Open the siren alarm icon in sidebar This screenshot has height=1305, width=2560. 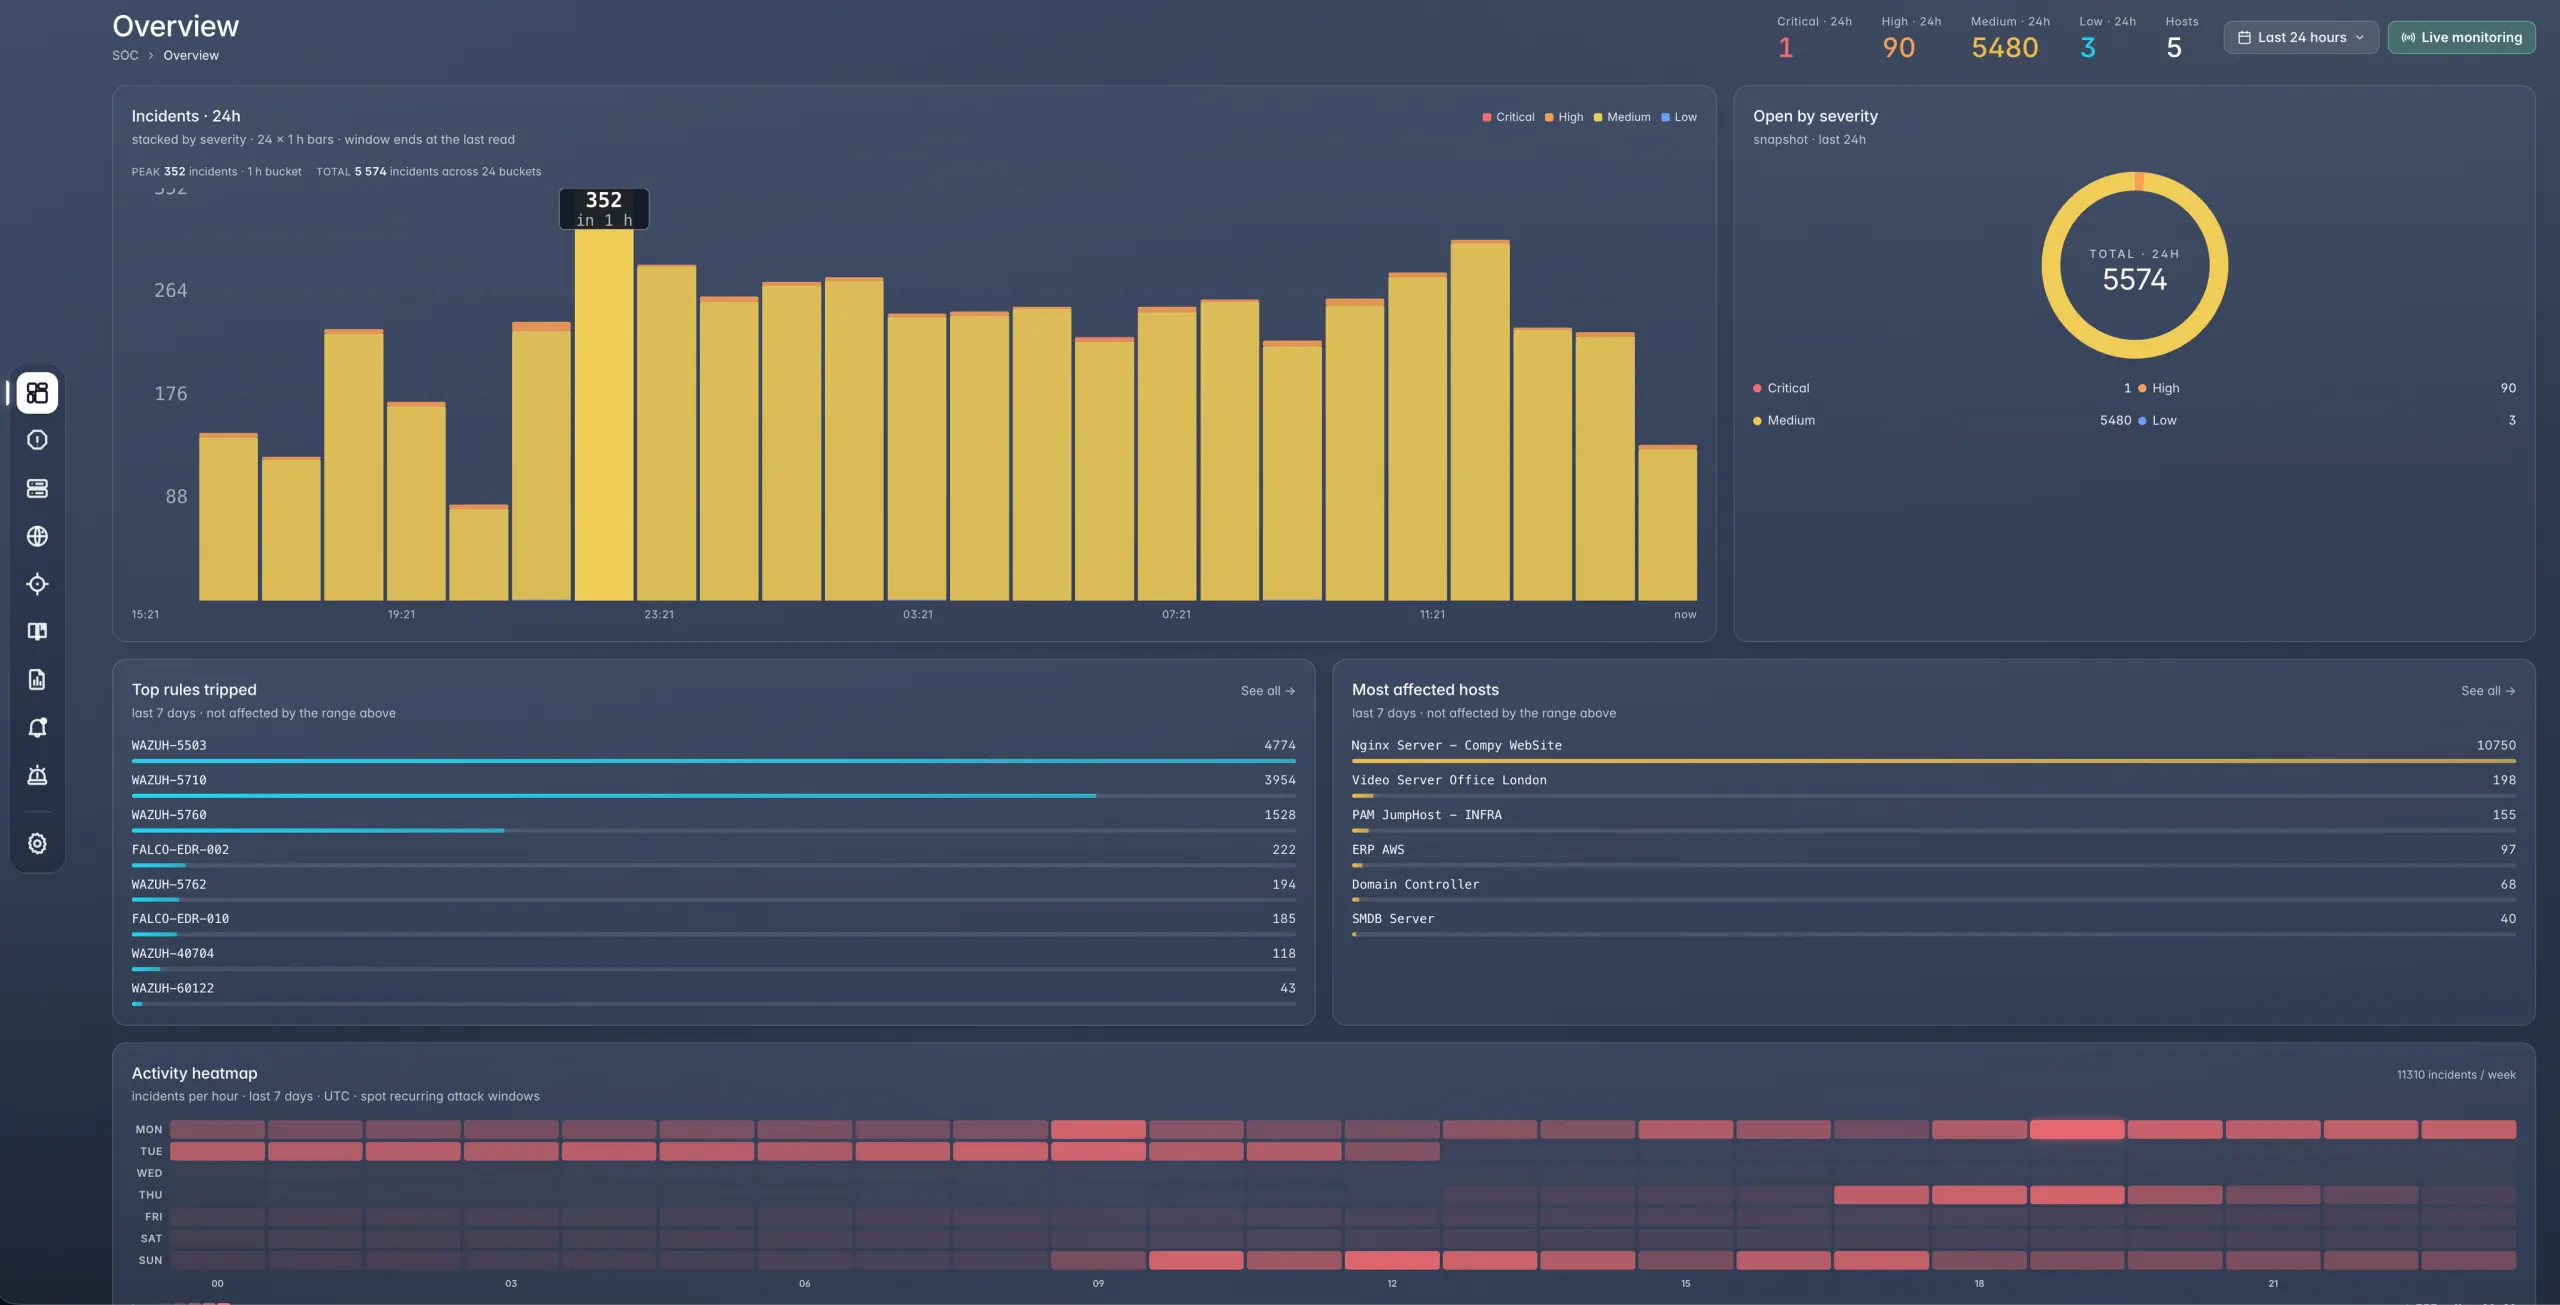[37, 776]
